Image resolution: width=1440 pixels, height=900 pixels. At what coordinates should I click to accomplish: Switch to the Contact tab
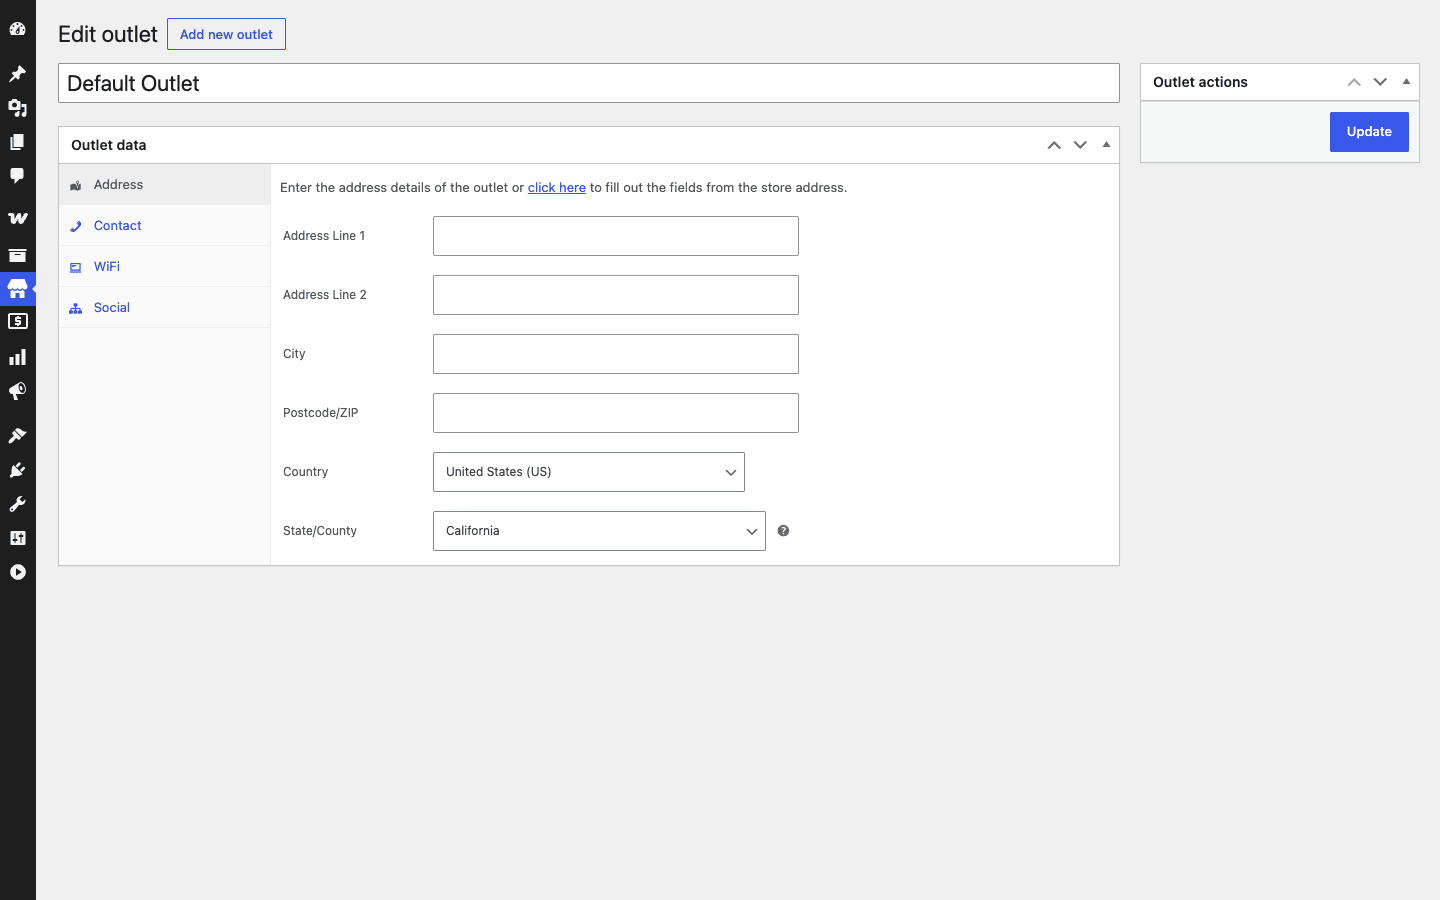165,226
